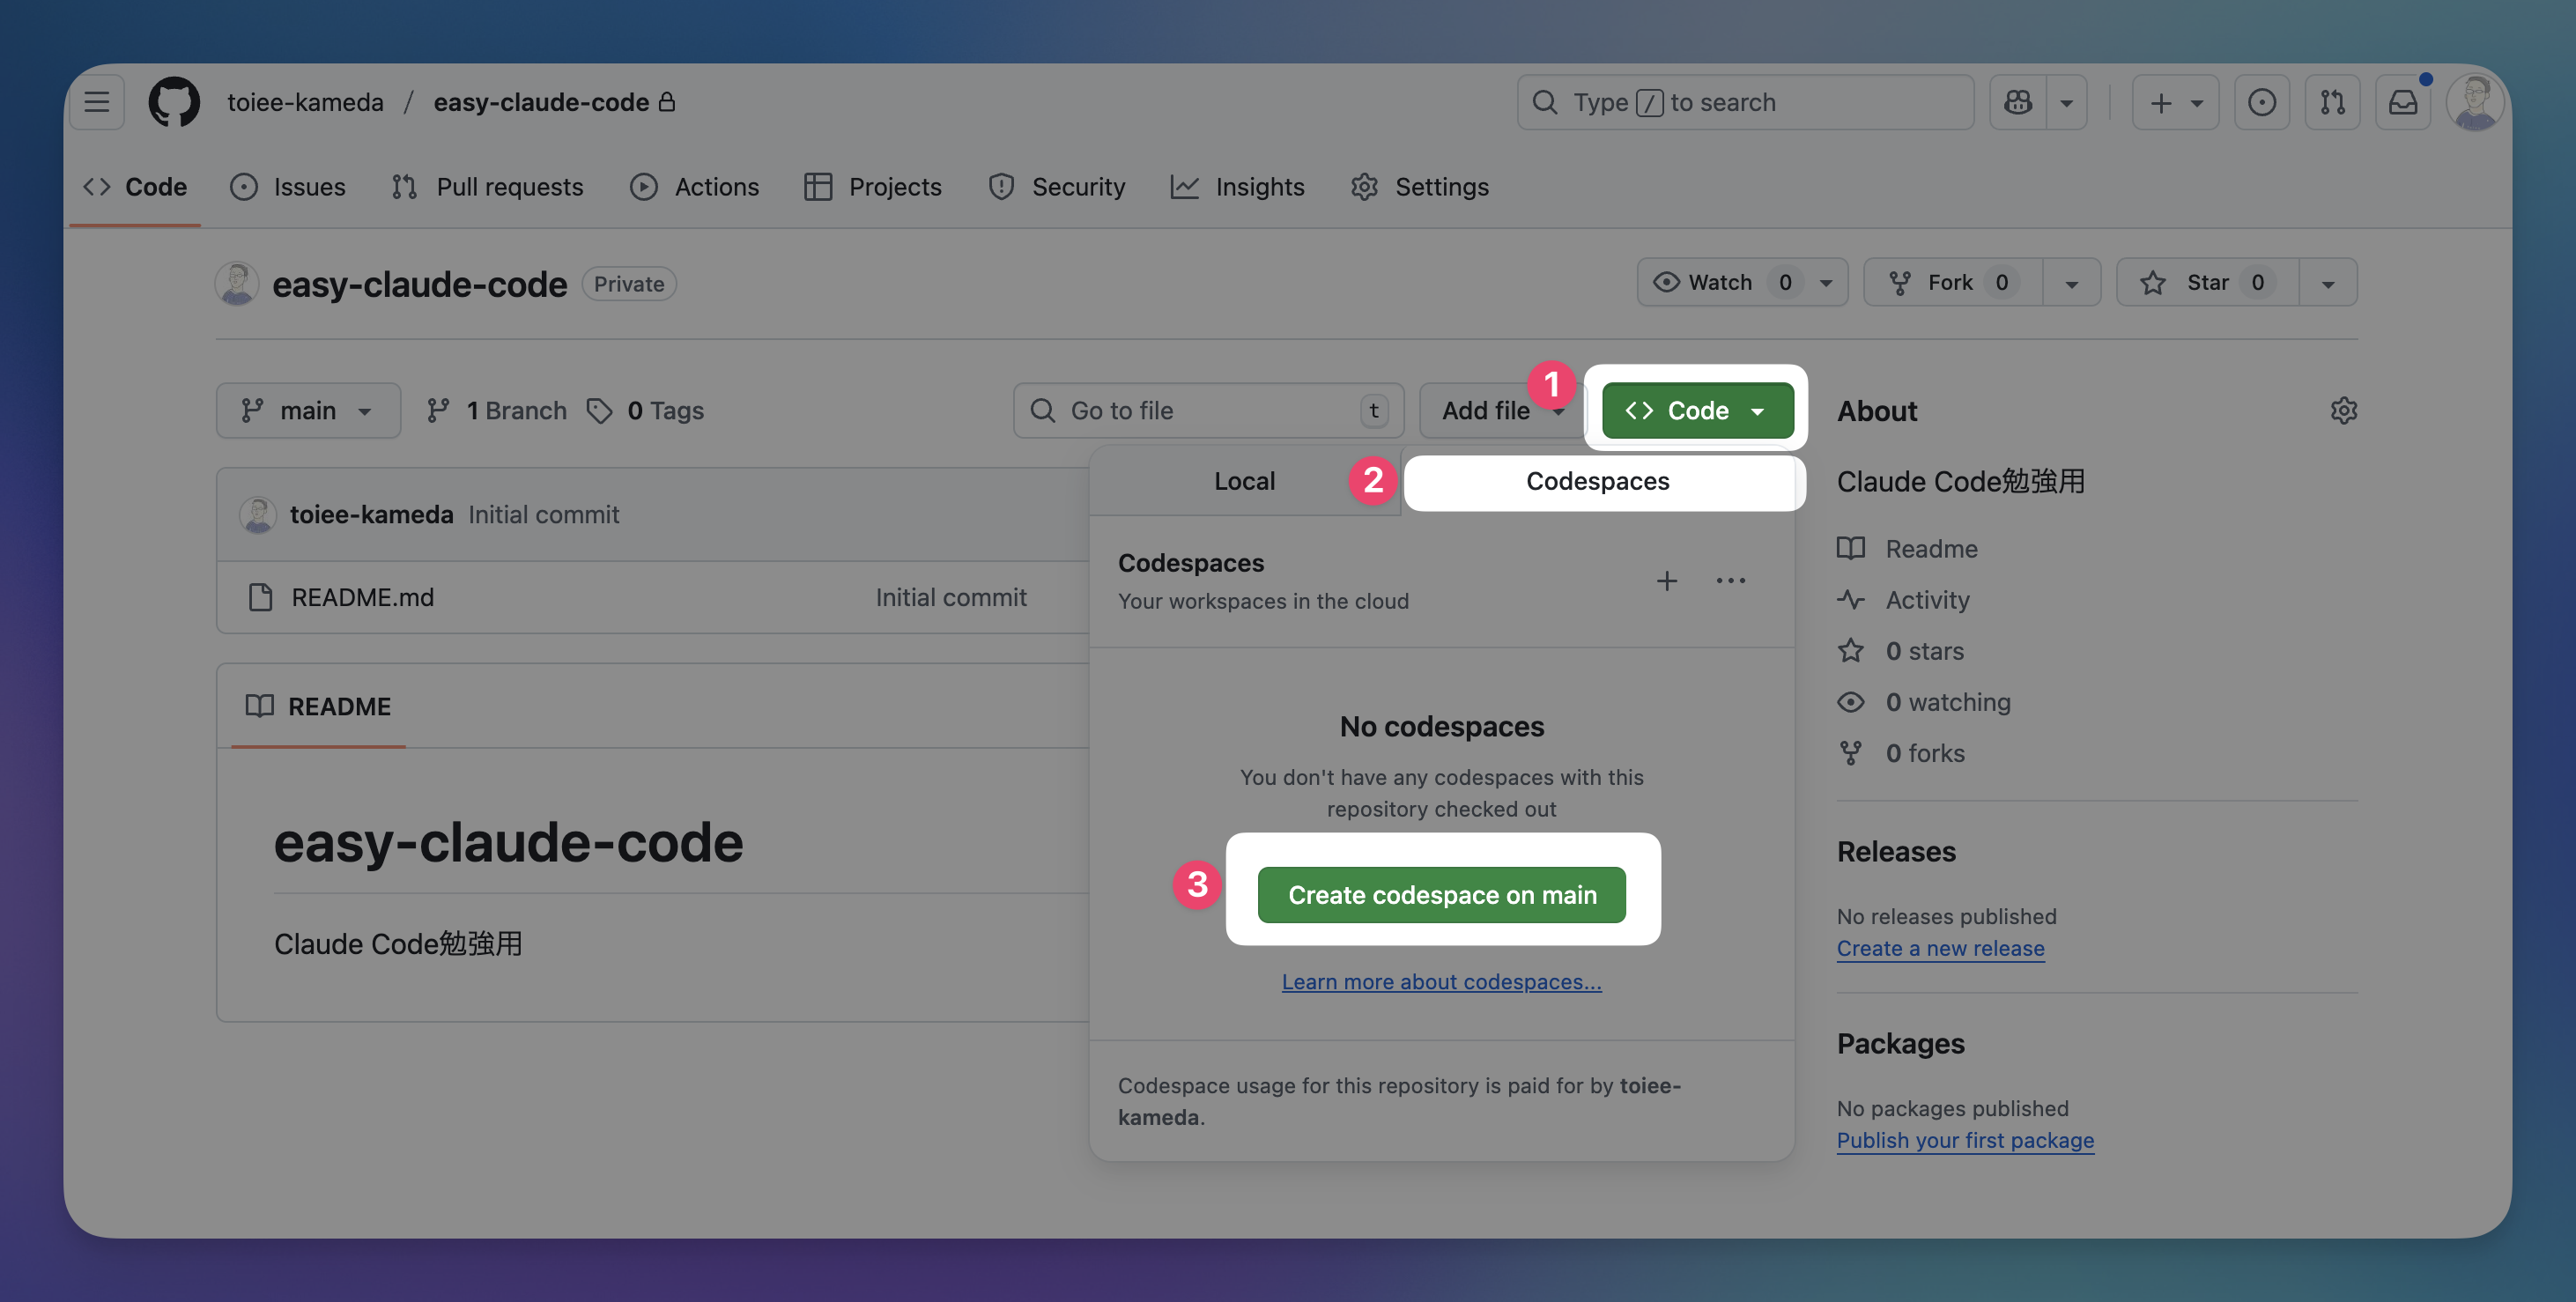The width and height of the screenshot is (2576, 1302).
Task: Open the notifications inbox
Action: click(2403, 102)
